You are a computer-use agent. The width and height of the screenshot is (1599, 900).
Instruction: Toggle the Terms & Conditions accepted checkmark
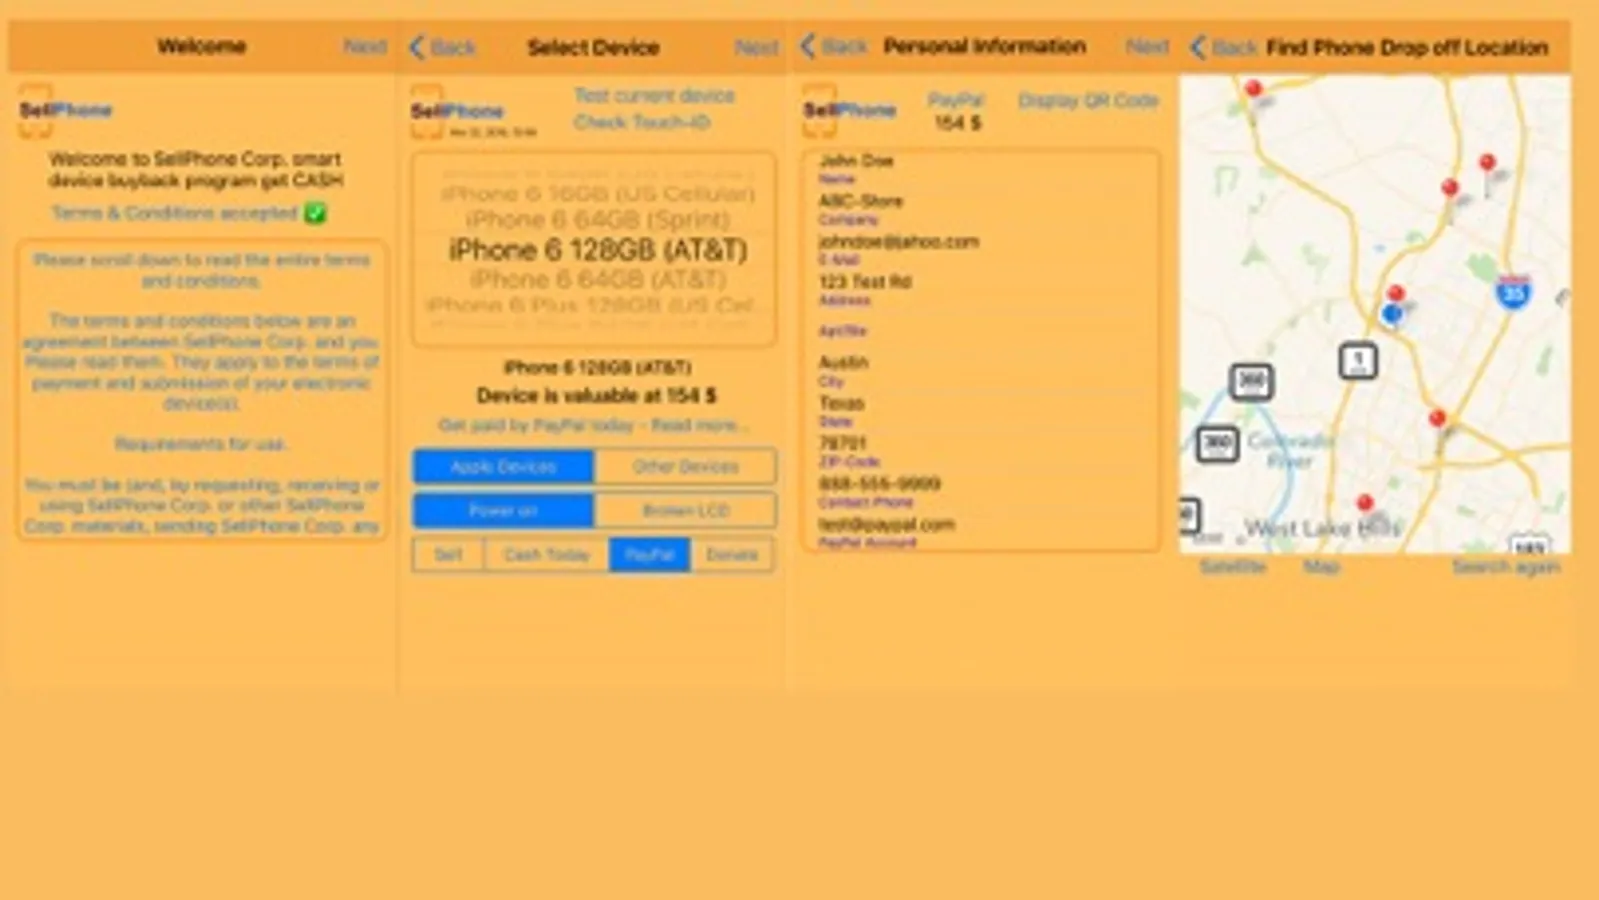coord(315,213)
